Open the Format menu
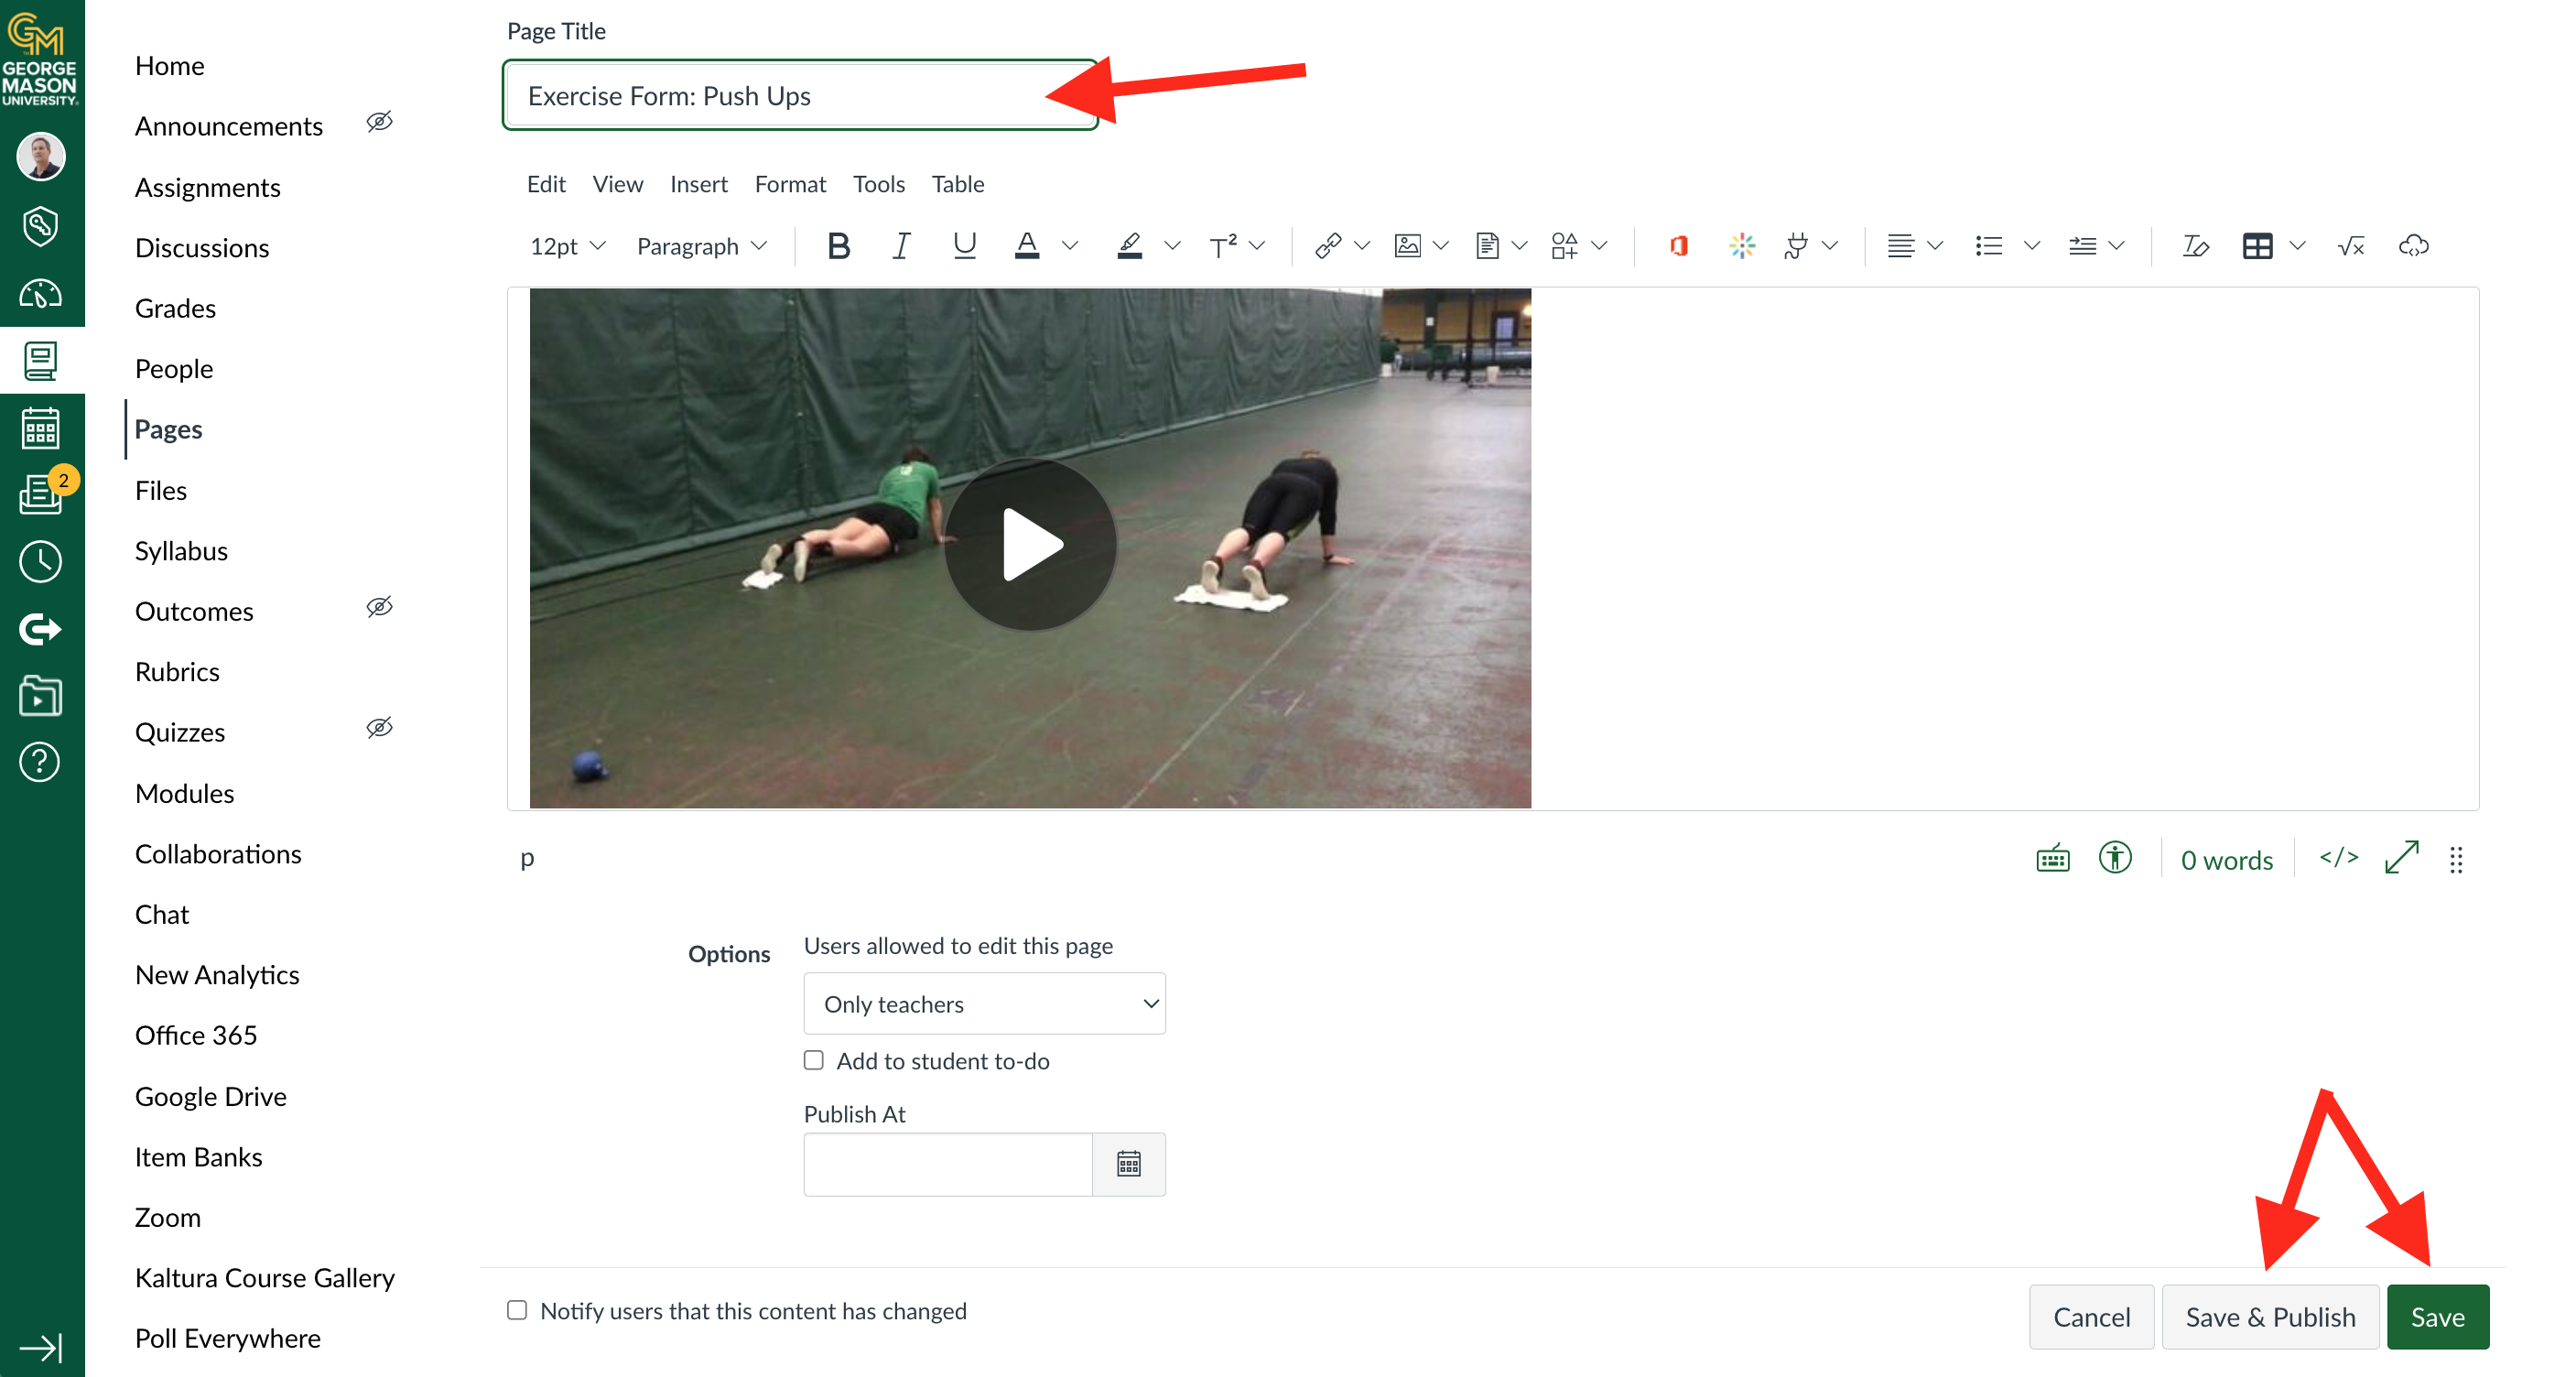 (x=790, y=184)
